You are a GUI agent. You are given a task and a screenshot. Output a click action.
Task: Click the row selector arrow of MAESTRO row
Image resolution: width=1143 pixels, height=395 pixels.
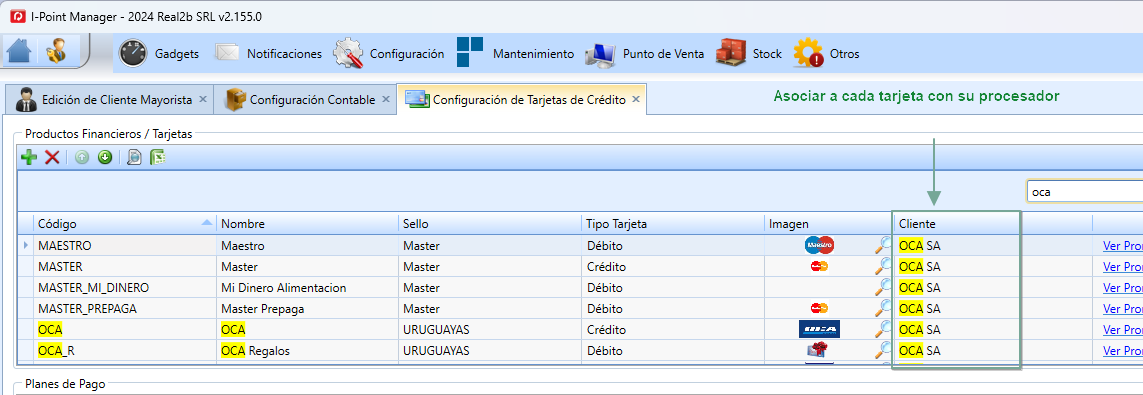click(x=26, y=246)
